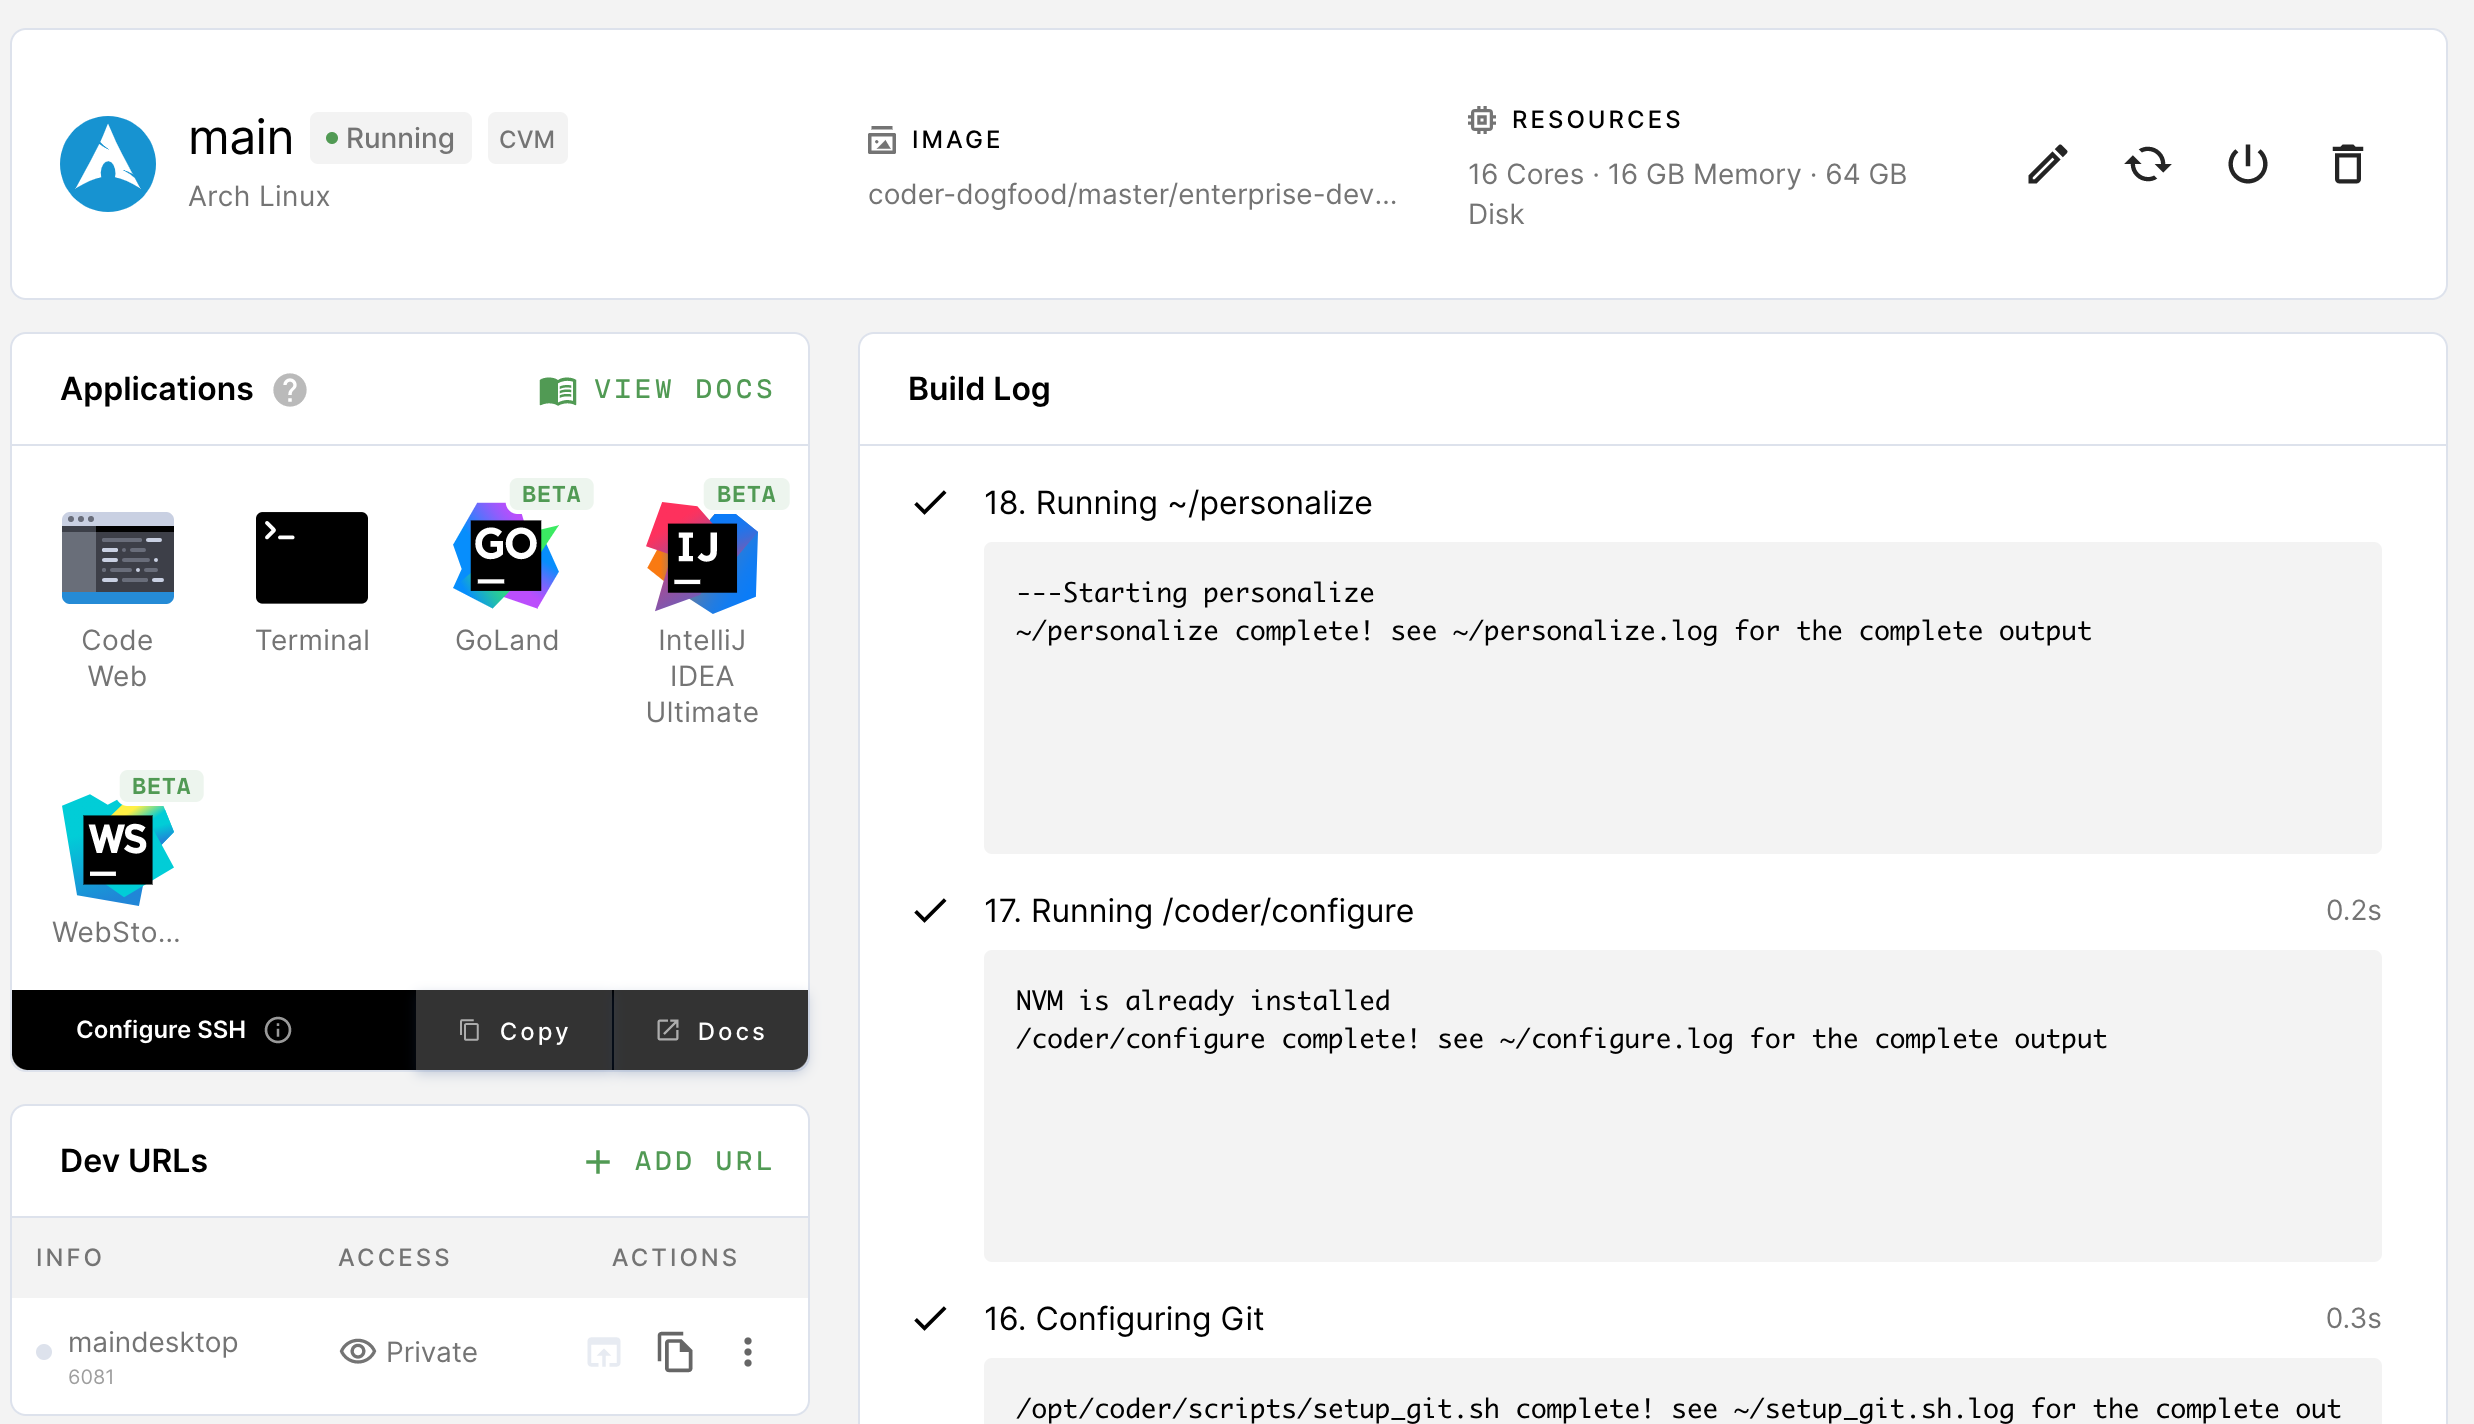Click the 17. Running /coder/configure step
This screenshot has width=2474, height=1424.
tap(1197, 911)
